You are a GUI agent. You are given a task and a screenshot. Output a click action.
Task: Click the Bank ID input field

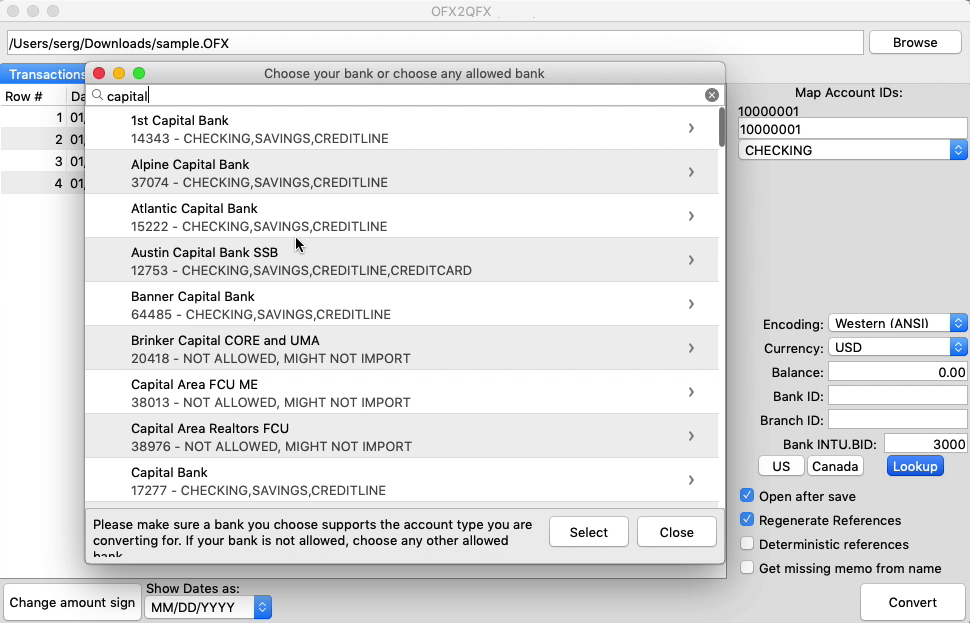click(898, 396)
